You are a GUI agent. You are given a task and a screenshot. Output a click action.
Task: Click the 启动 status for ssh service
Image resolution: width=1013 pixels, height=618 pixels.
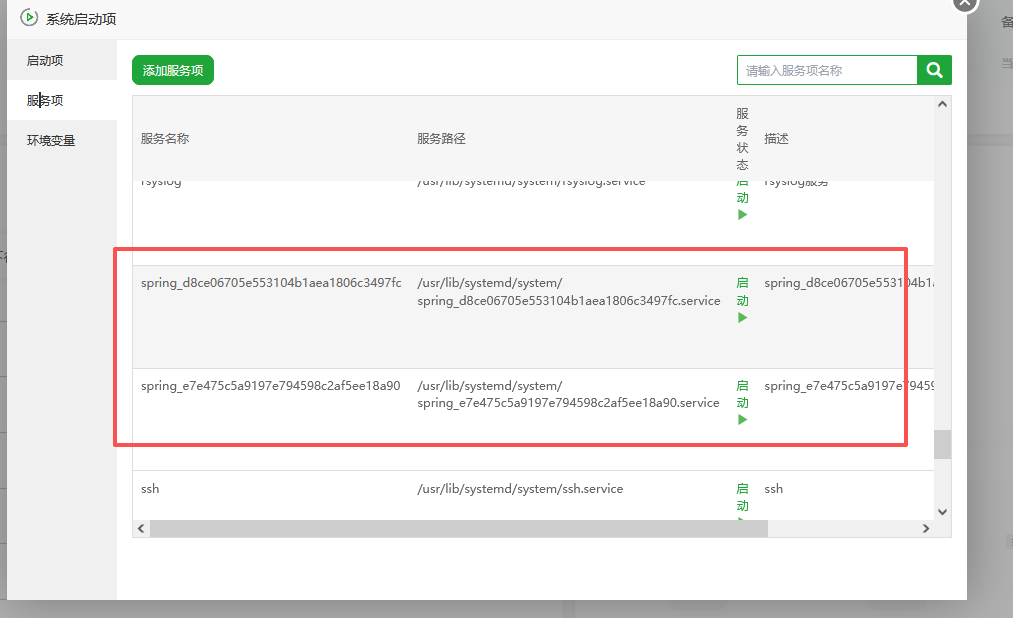pyautogui.click(x=742, y=497)
